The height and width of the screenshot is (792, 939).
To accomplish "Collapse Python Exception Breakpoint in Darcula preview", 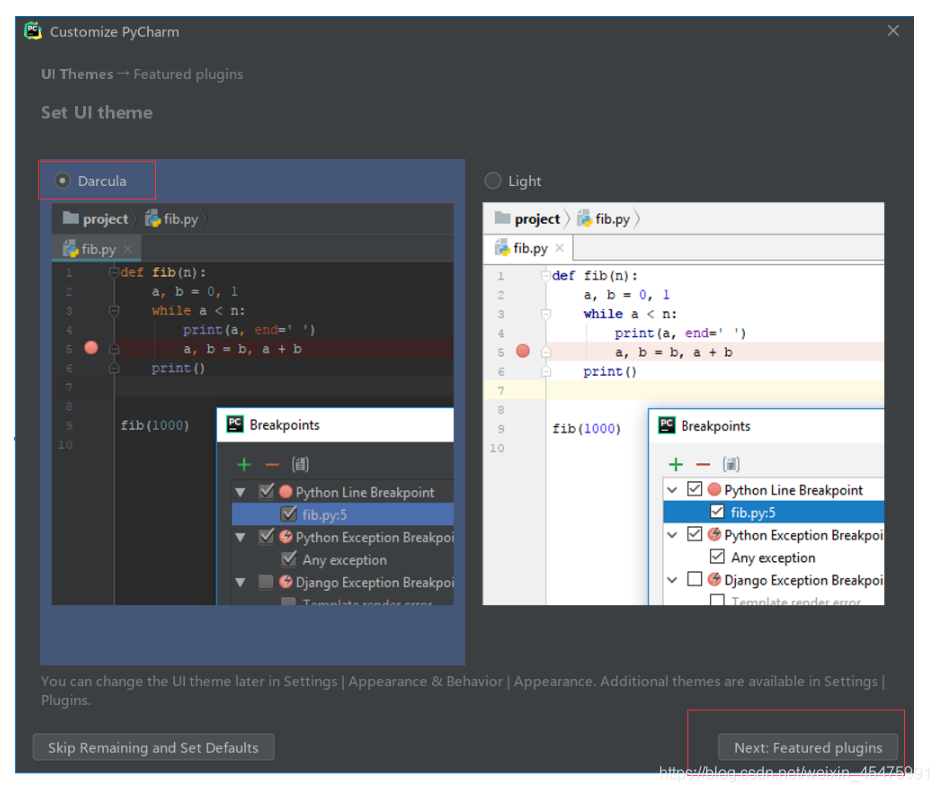I will pyautogui.click(x=241, y=537).
